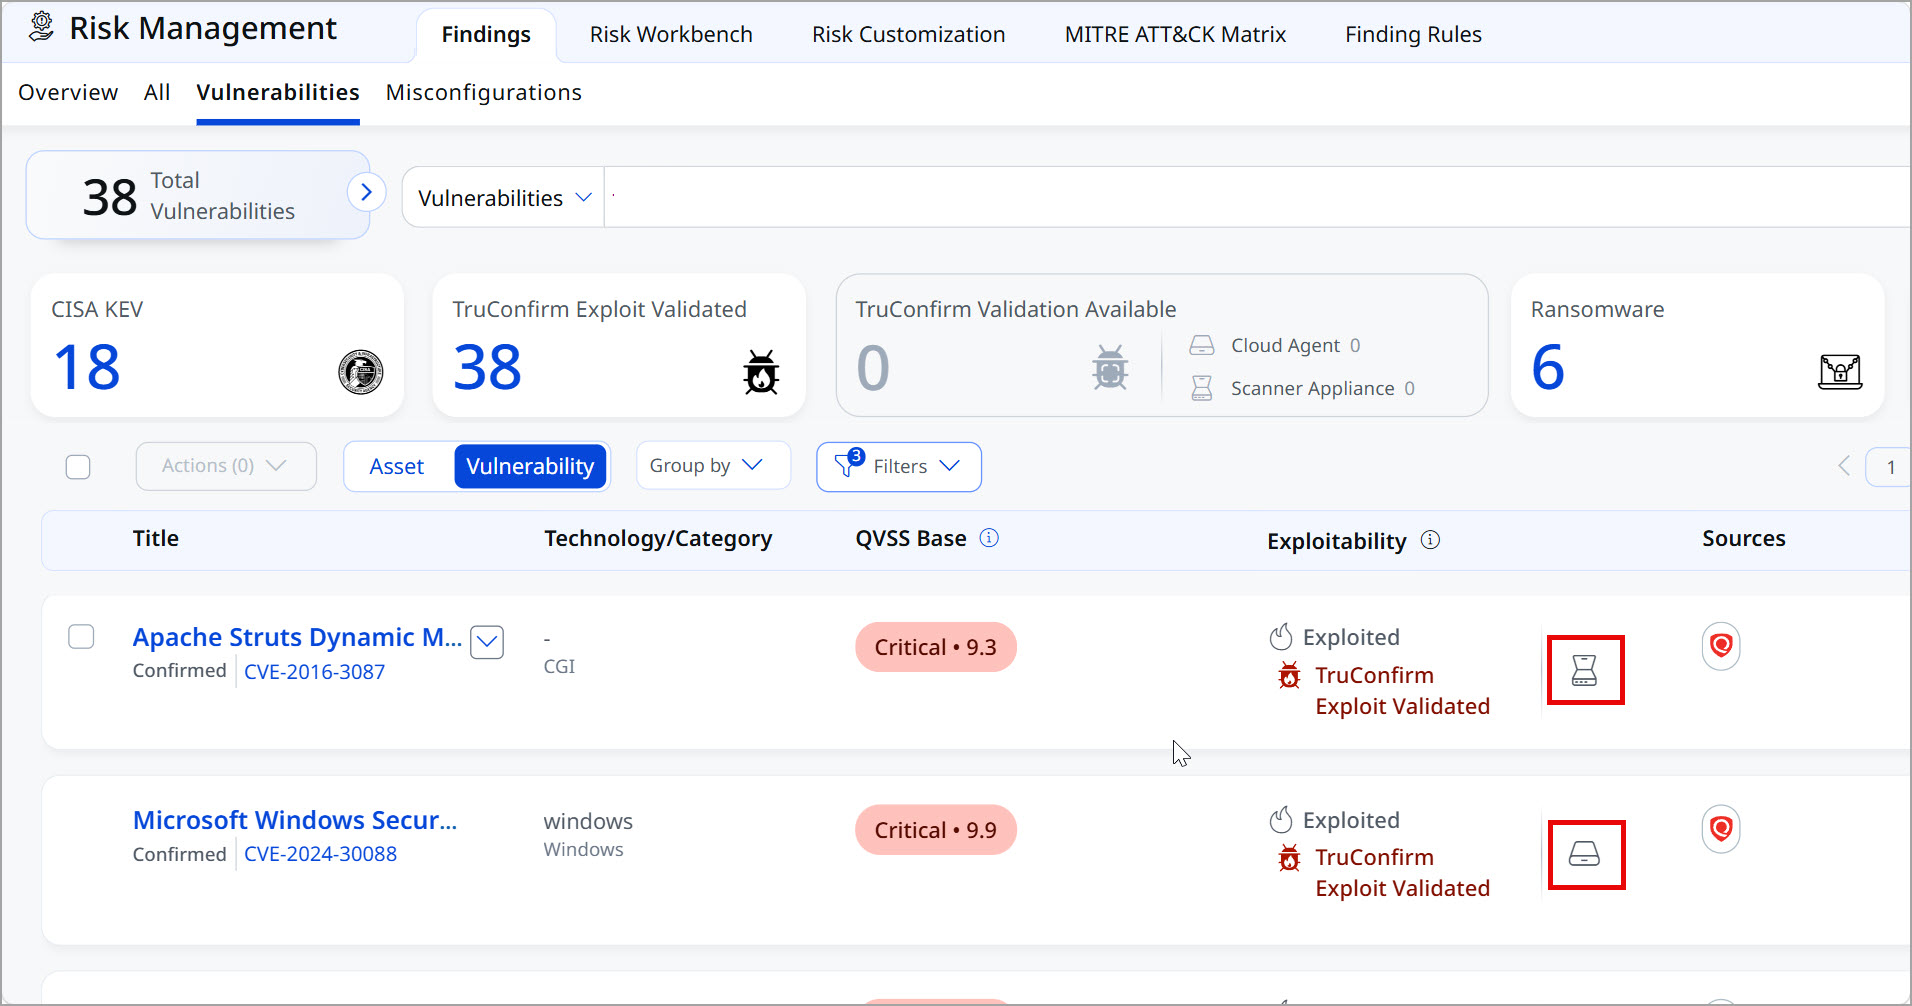The height and width of the screenshot is (1006, 1912).
Task: Click the windows technology text
Action: [x=588, y=821]
